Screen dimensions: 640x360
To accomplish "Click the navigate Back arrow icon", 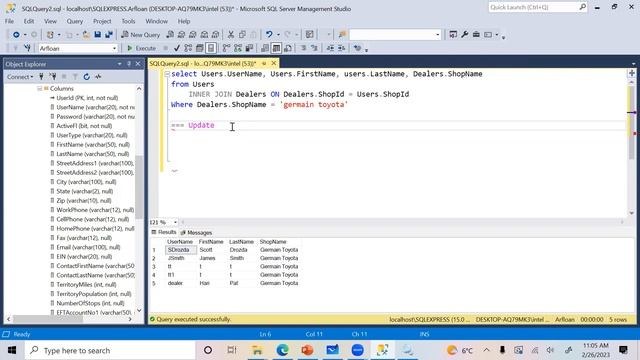I will (x=16, y=35).
